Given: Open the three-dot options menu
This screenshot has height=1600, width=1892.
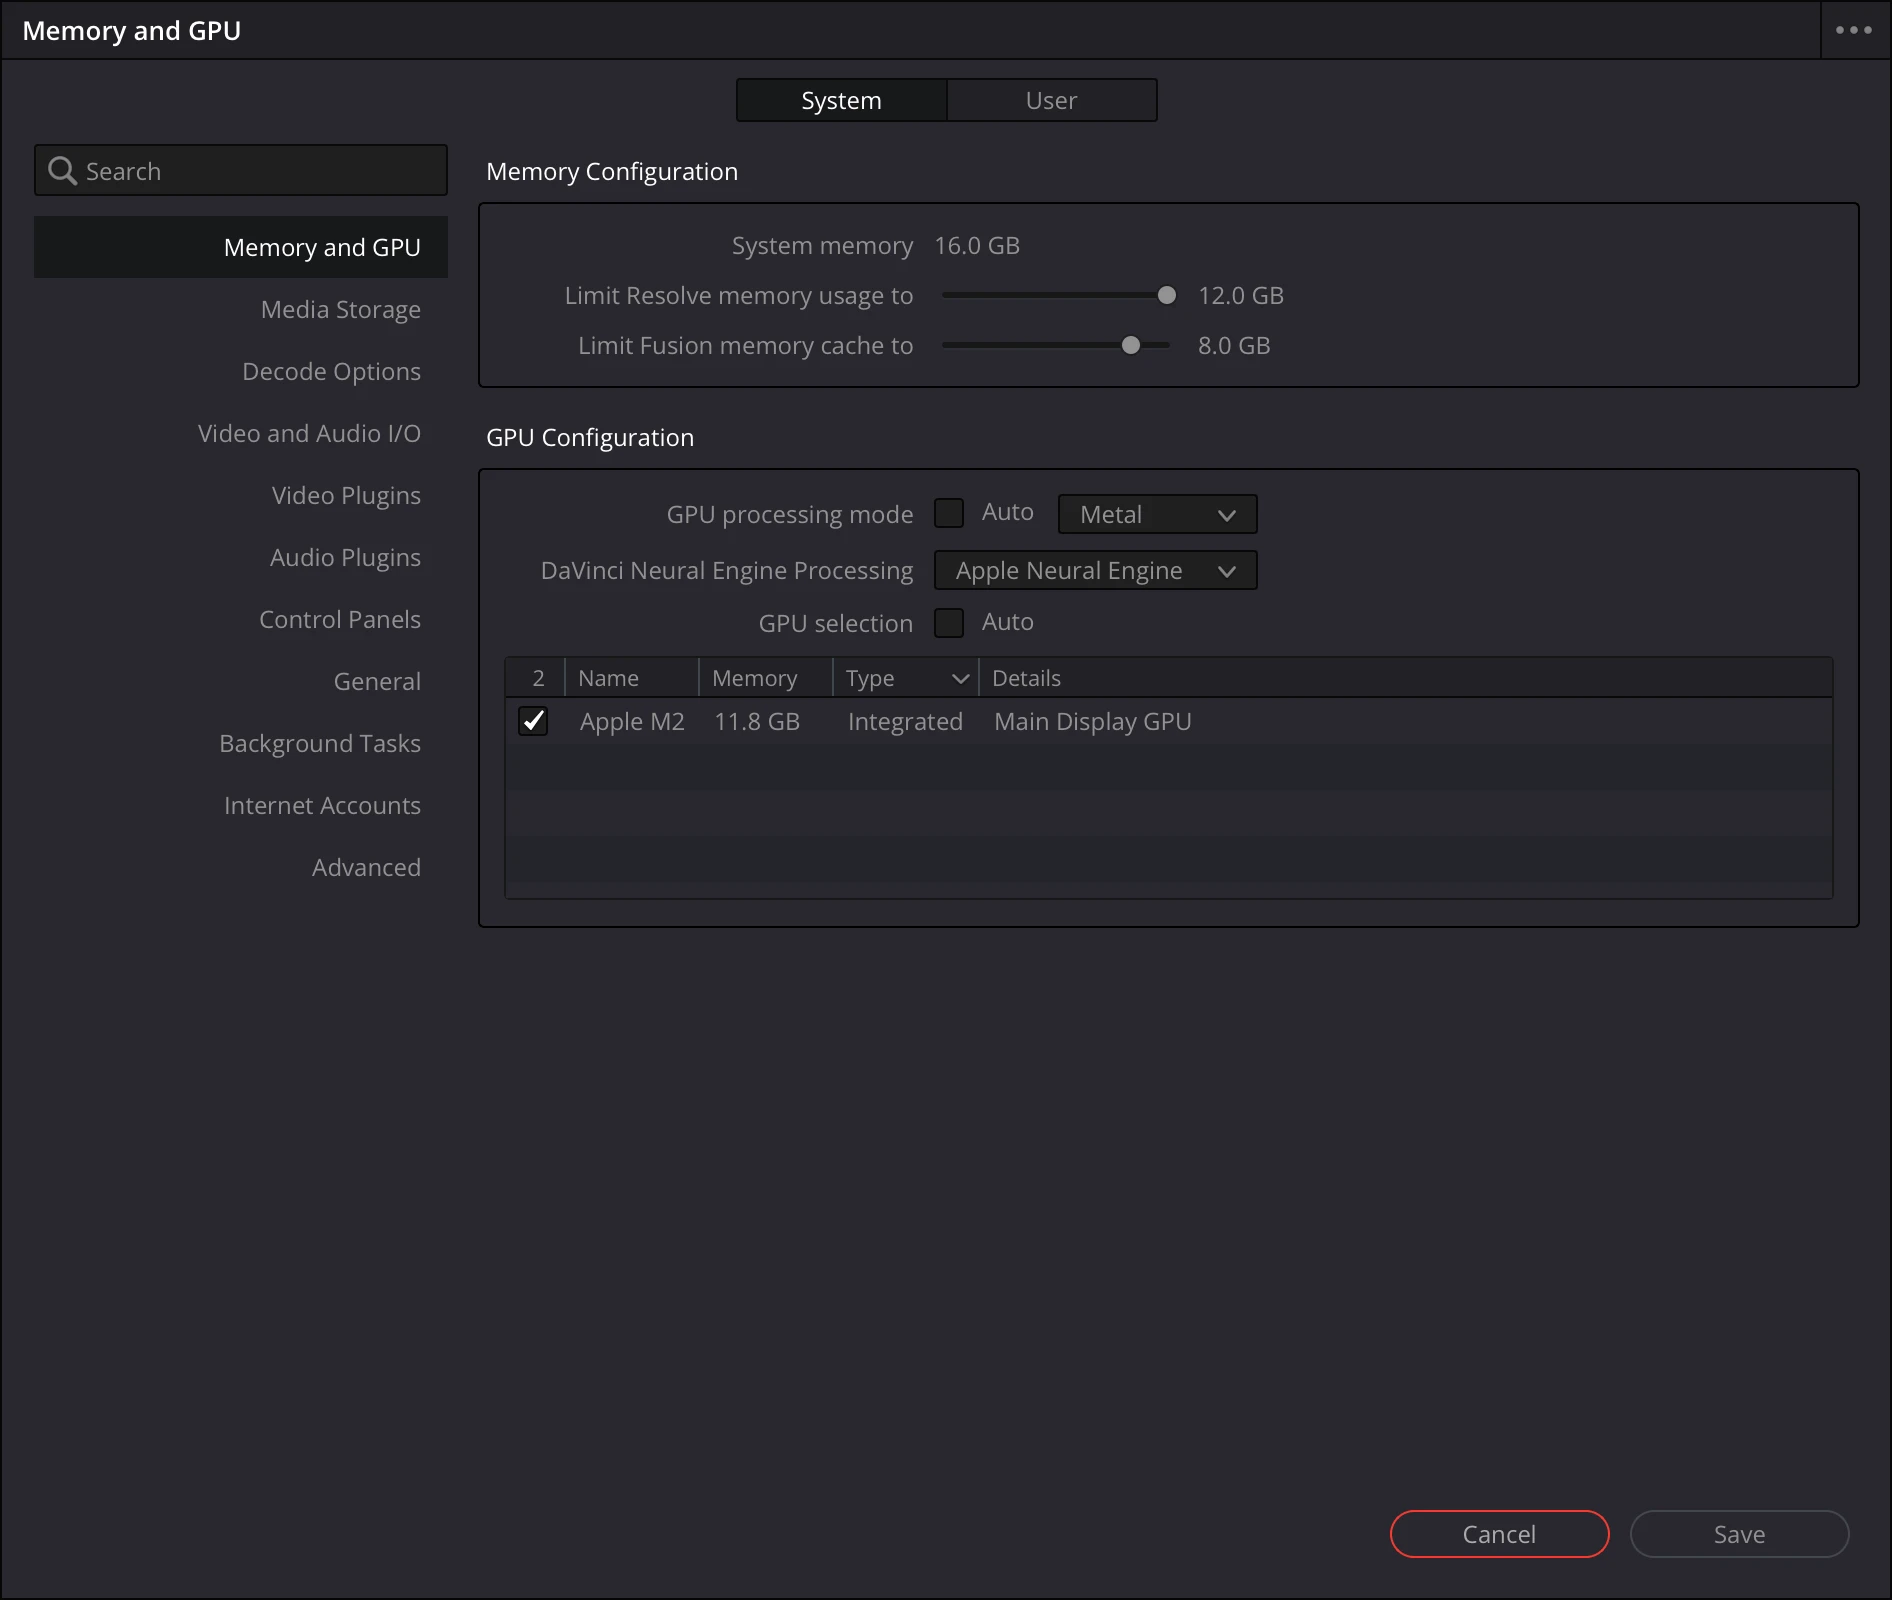Looking at the screenshot, I should click(x=1854, y=30).
